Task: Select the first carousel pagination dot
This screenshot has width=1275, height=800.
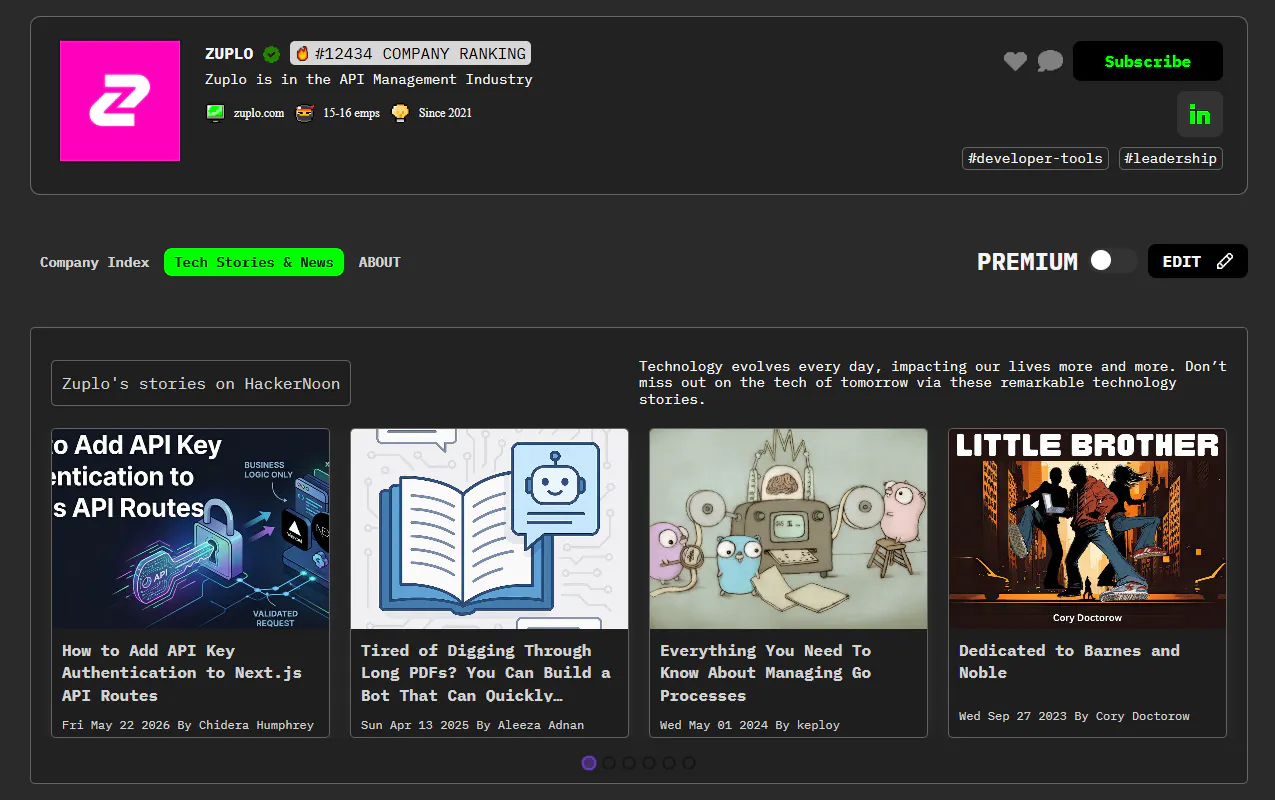Action: click(x=589, y=763)
